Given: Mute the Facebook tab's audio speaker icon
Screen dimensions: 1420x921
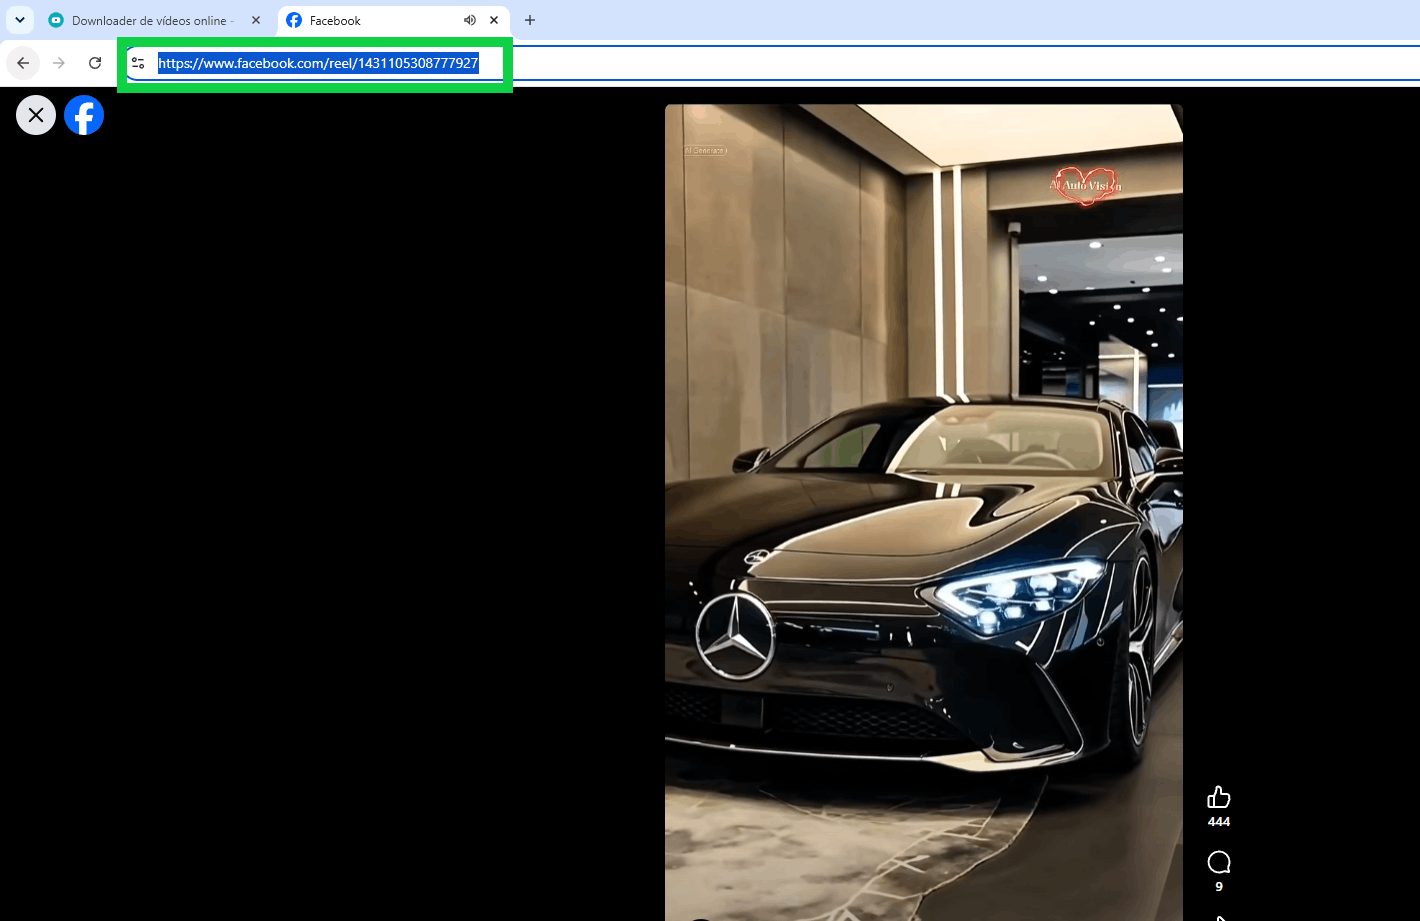Looking at the screenshot, I should click(x=470, y=20).
